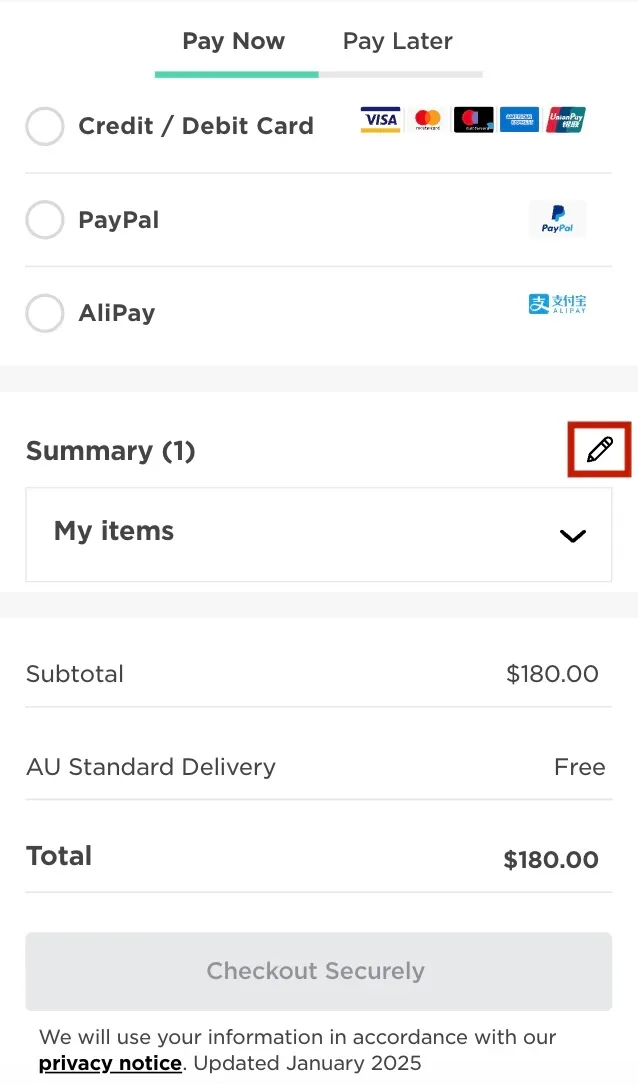Edit the order summary with pencil icon

coord(599,450)
